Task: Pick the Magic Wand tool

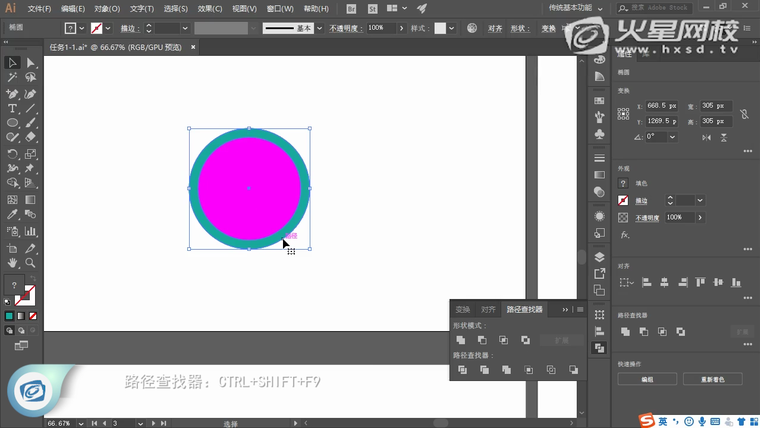Action: [x=12, y=78]
